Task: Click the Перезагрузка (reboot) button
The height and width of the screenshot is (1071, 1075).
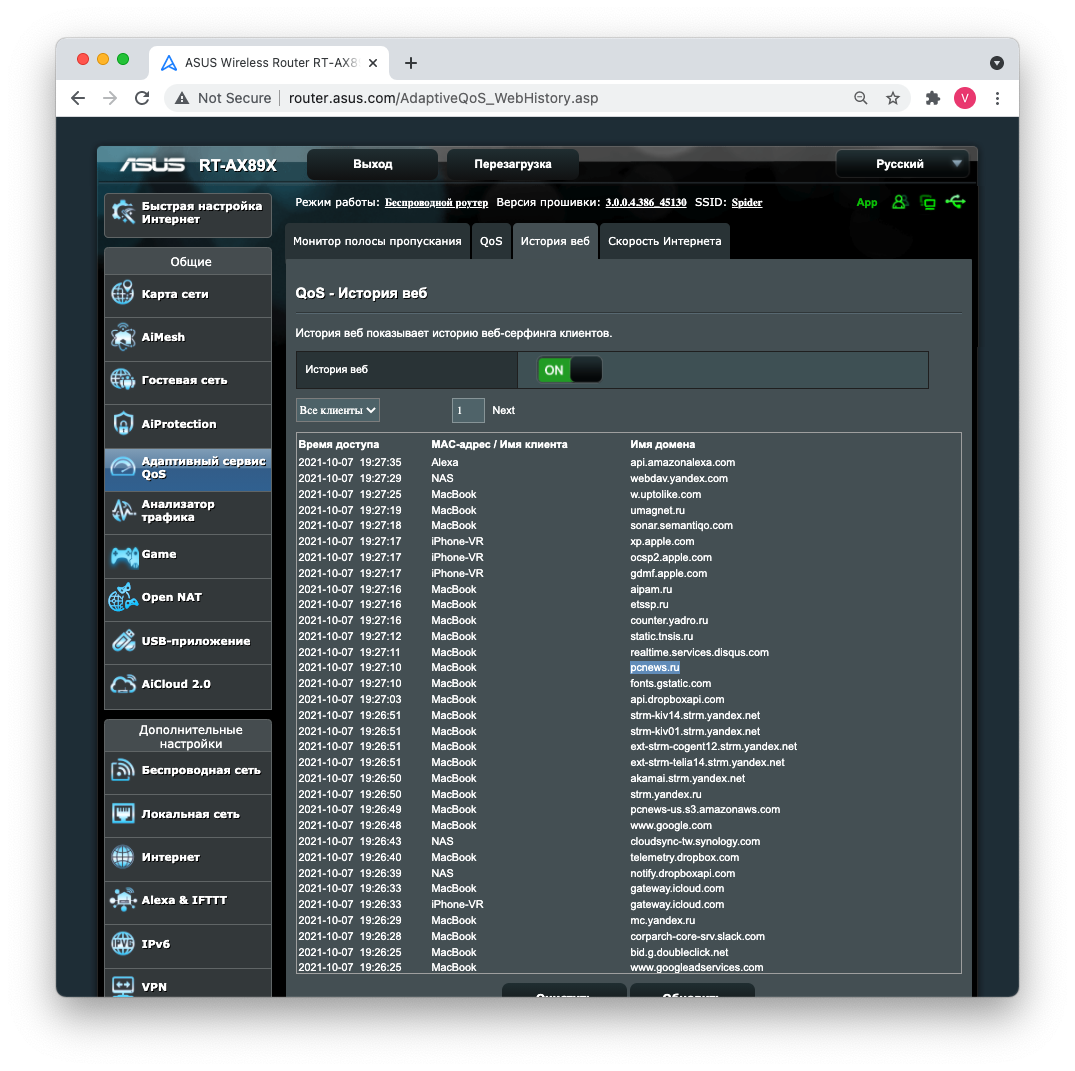Action: pos(513,164)
